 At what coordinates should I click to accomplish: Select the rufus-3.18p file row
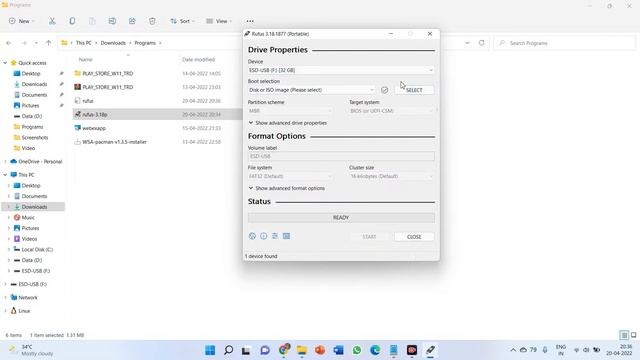point(158,115)
